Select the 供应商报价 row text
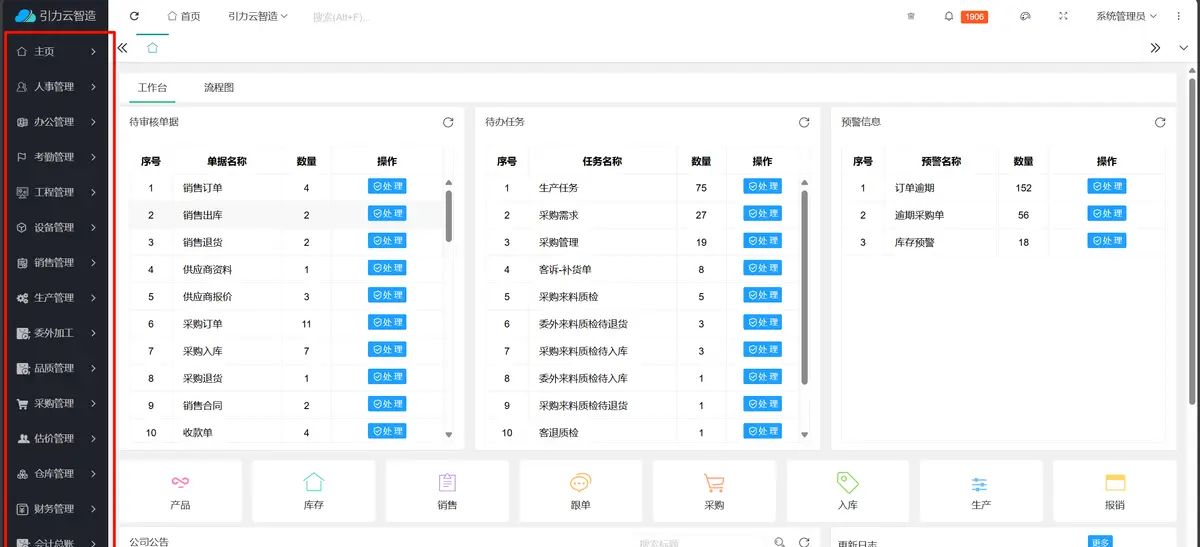 pyautogui.click(x=207, y=296)
